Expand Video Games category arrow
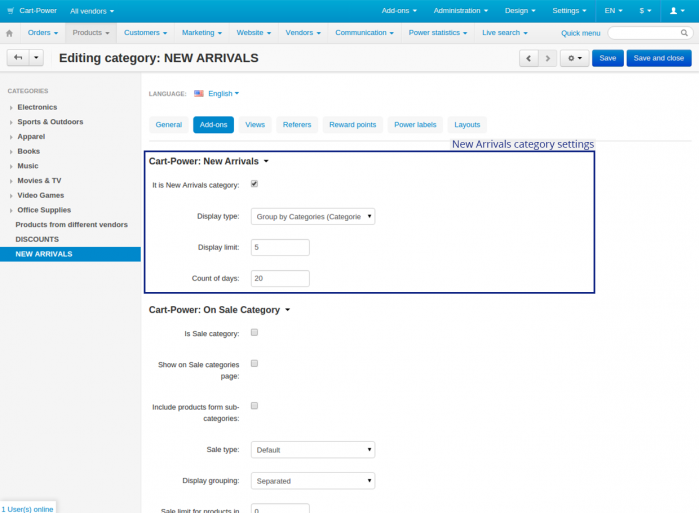The width and height of the screenshot is (700, 513). coord(11,196)
